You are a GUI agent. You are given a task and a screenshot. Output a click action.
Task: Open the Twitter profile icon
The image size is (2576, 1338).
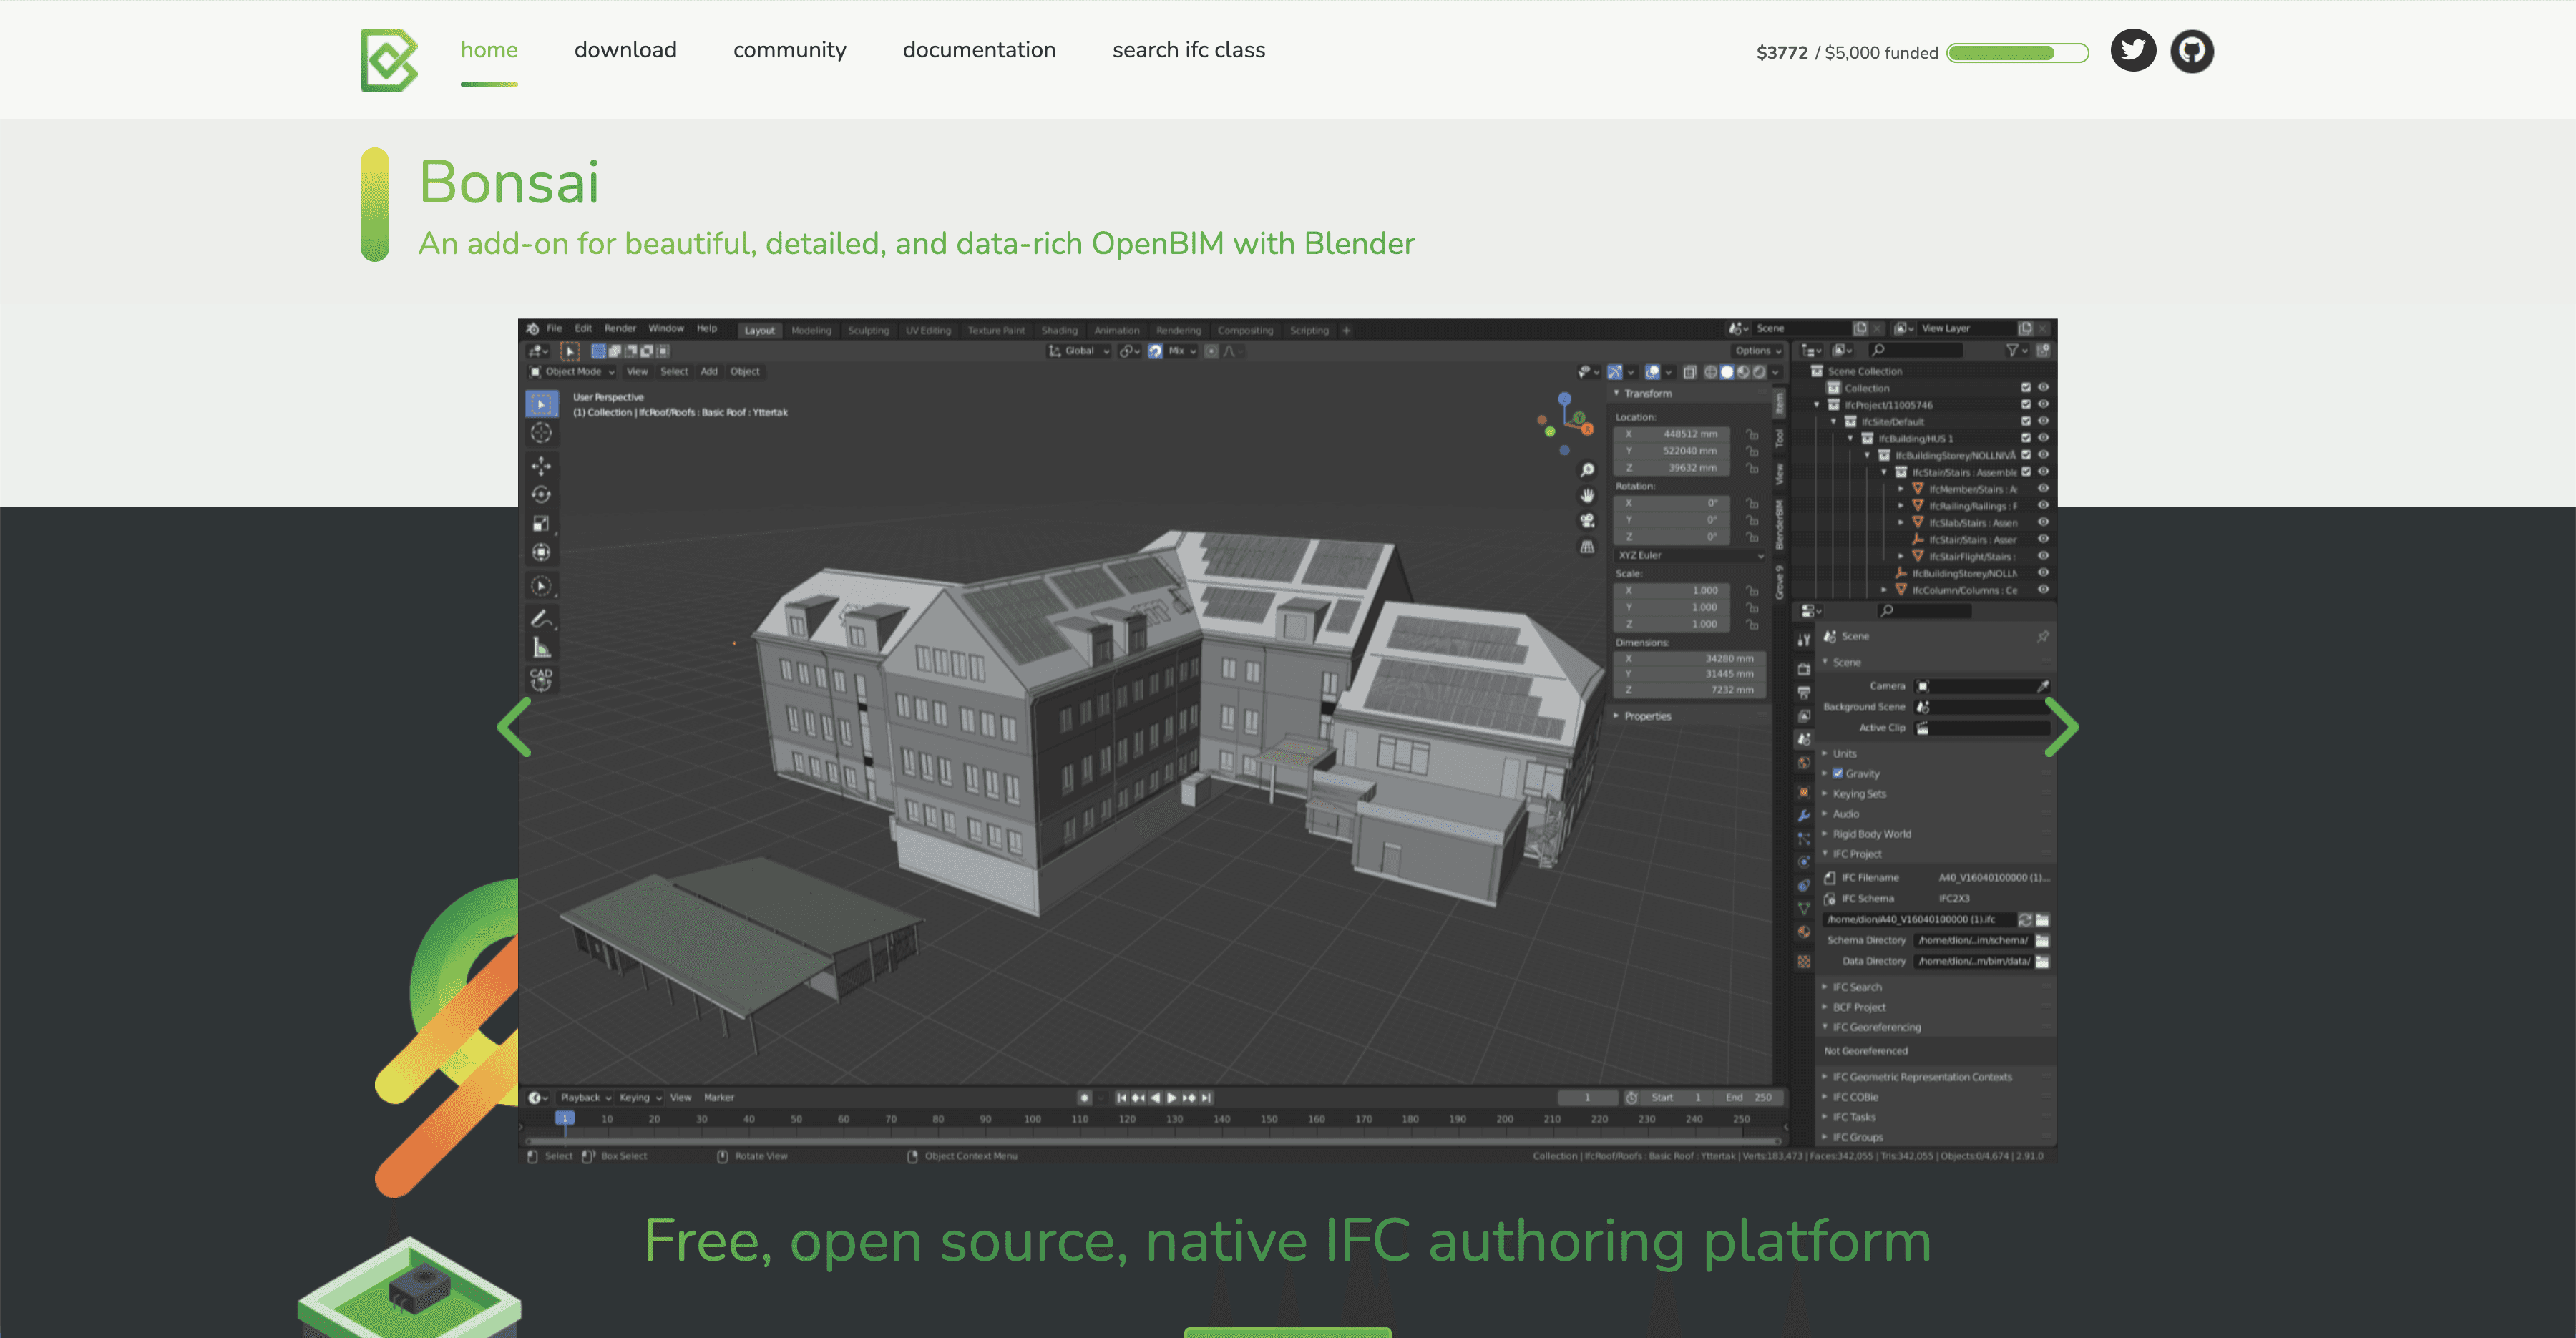point(2132,51)
